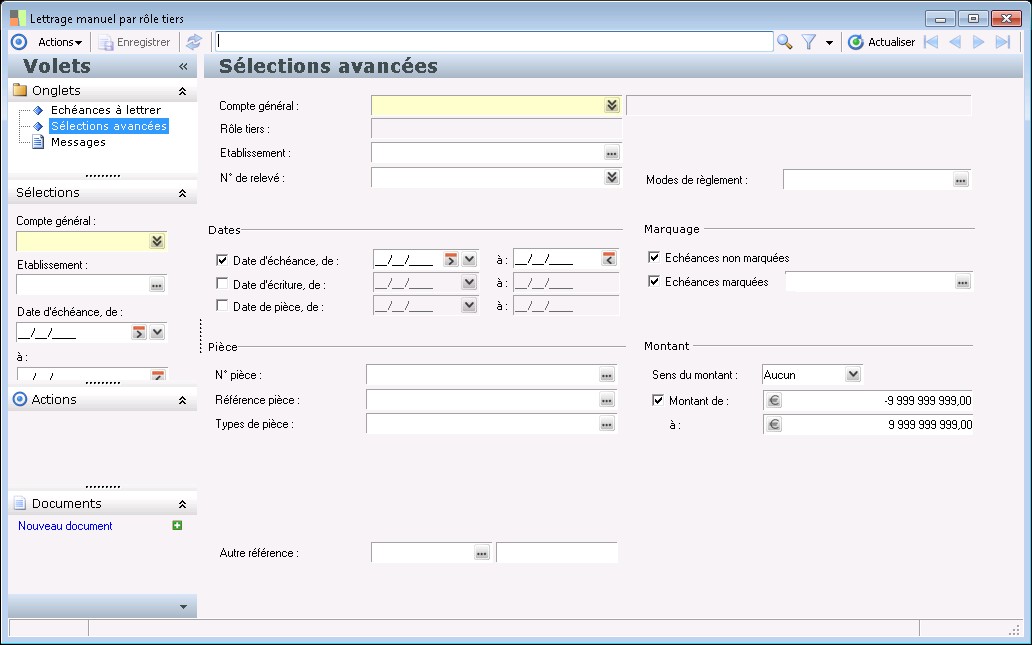
Task: Click the green plus next to Nouveau document
Action: [177, 525]
